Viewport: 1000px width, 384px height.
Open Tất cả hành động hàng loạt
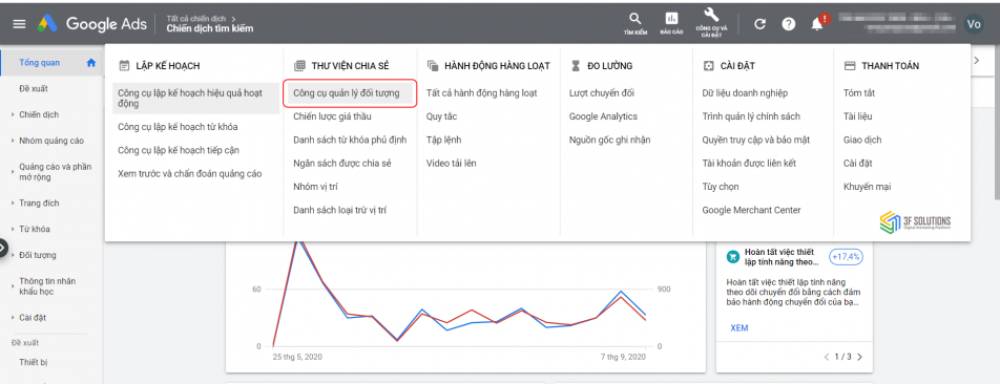click(x=482, y=93)
